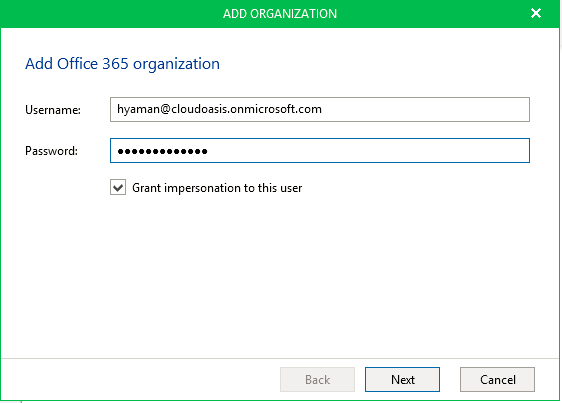
Task: Click the green title bar background
Action: 108,14
